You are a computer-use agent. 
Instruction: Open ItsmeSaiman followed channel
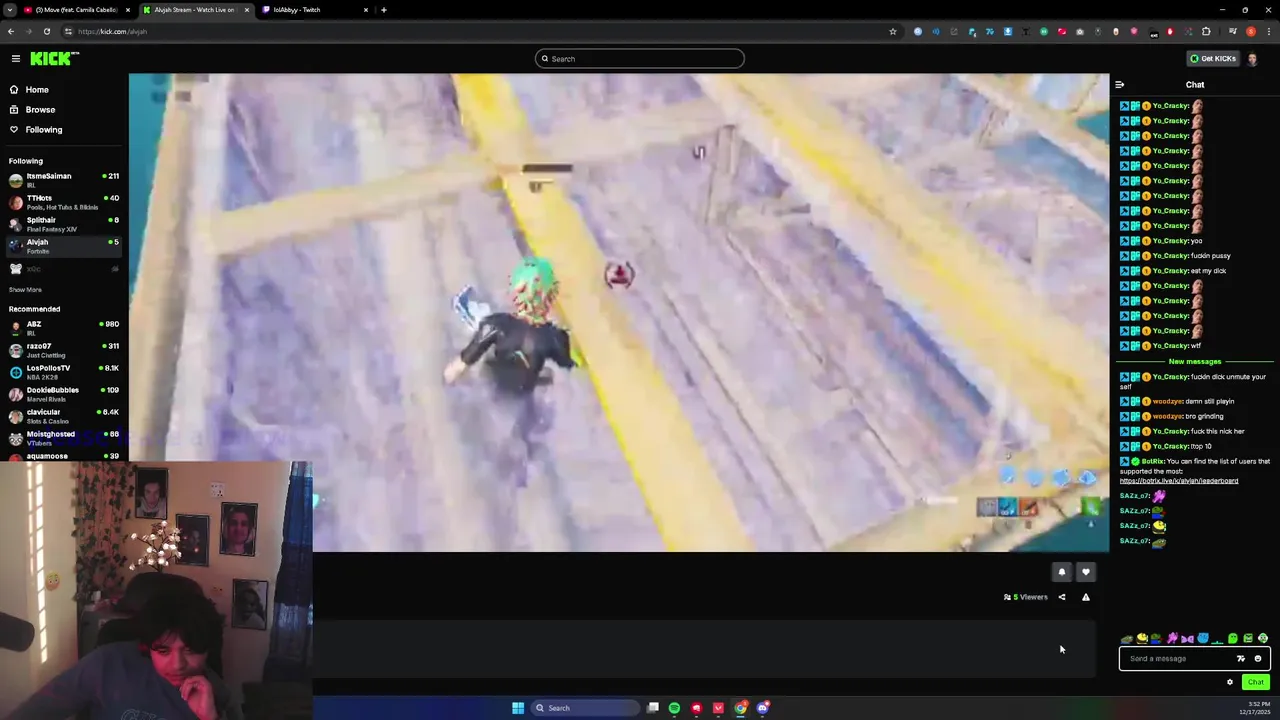coord(64,180)
